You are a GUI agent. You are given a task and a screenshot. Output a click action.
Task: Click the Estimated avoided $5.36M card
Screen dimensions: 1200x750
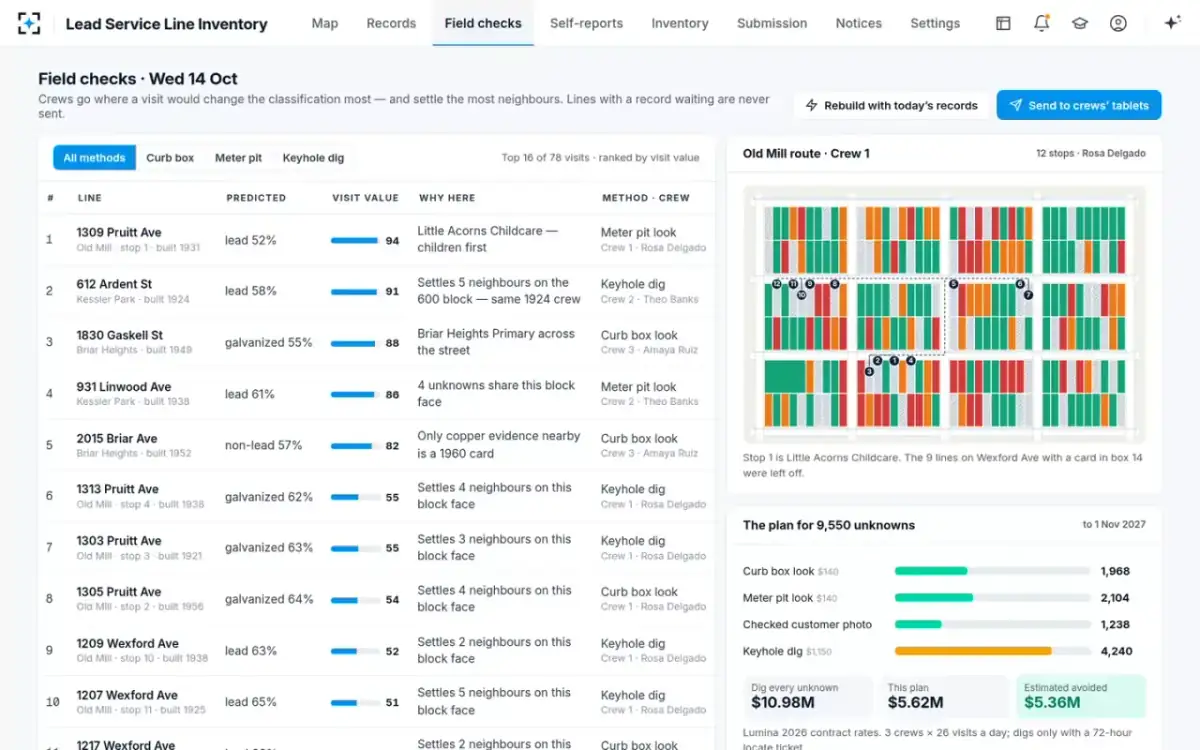tap(1081, 696)
